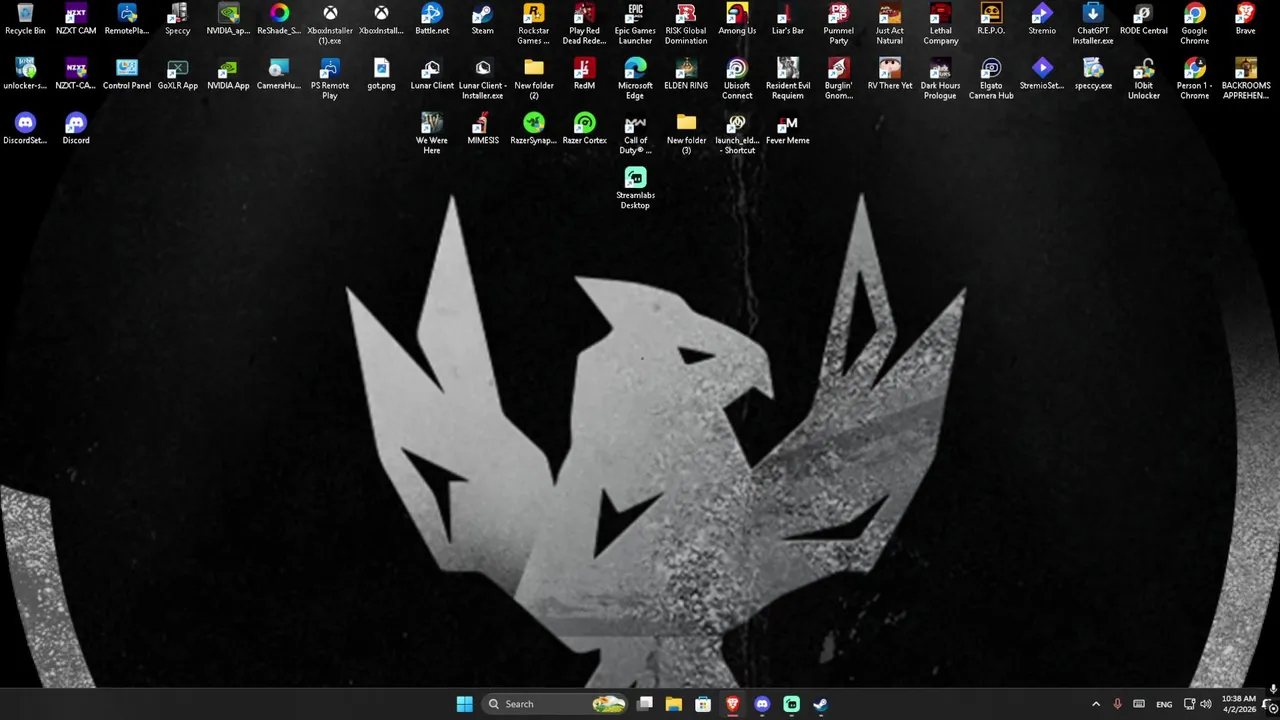Open the MIMESIS desktop shortcut
Screen dimensions: 1280x720
(483, 129)
